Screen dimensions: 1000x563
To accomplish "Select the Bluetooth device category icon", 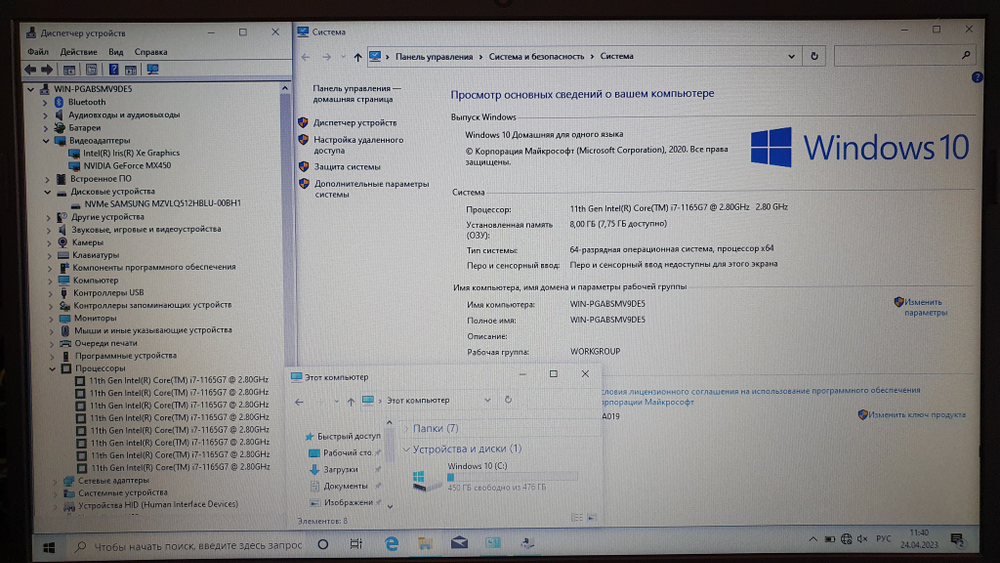I will [x=59, y=102].
